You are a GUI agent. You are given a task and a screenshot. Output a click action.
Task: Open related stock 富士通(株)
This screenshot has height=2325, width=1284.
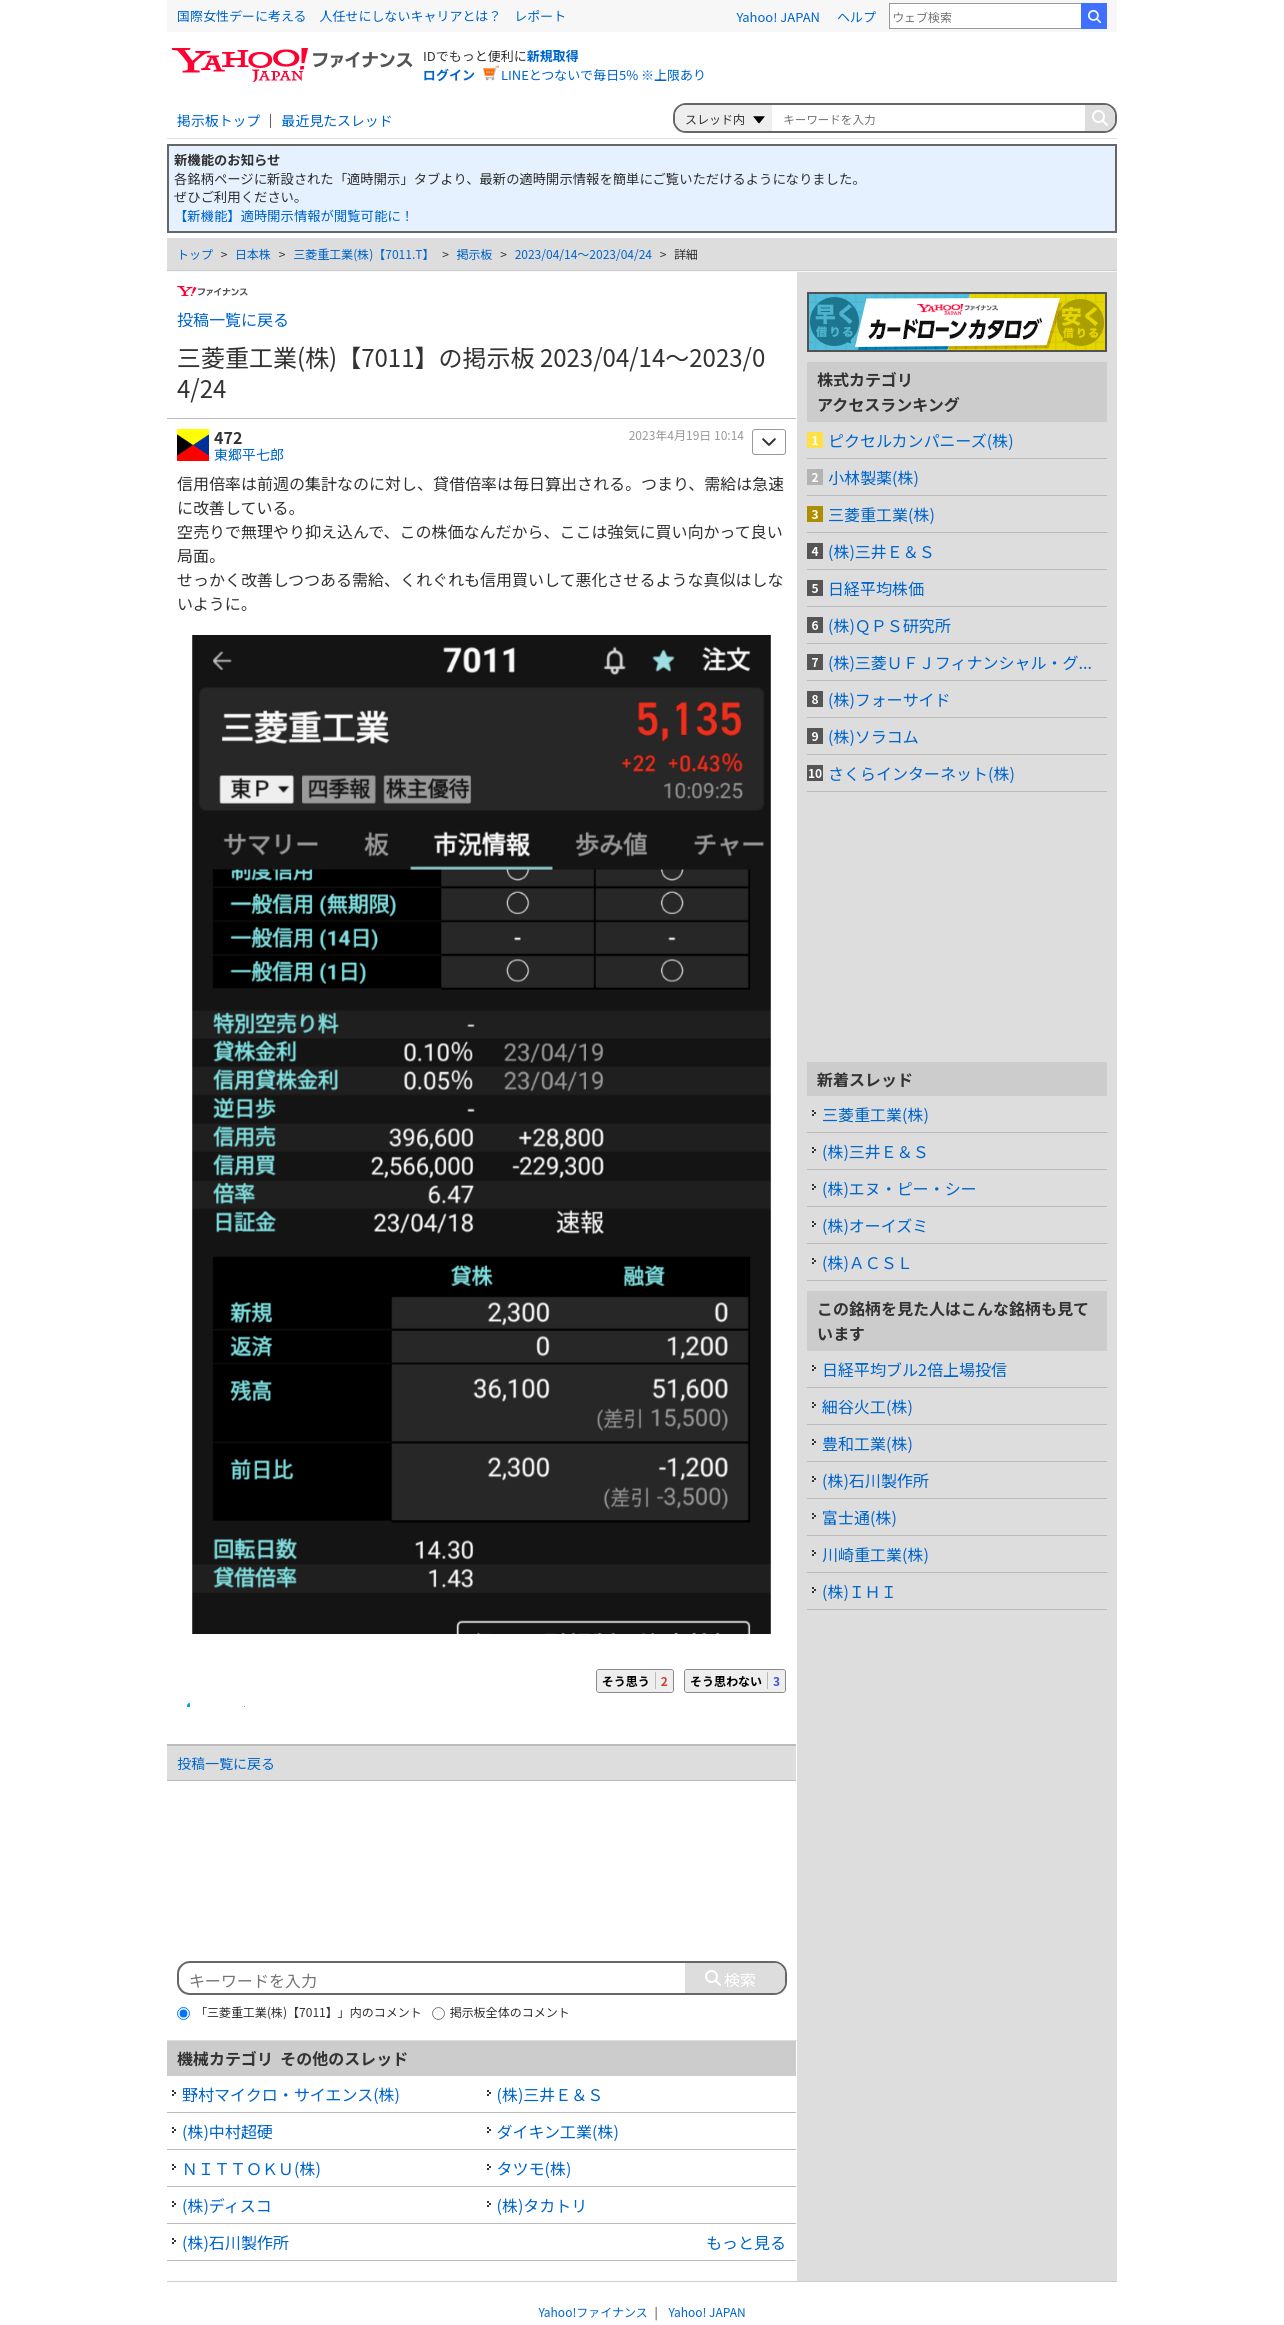point(859,1518)
